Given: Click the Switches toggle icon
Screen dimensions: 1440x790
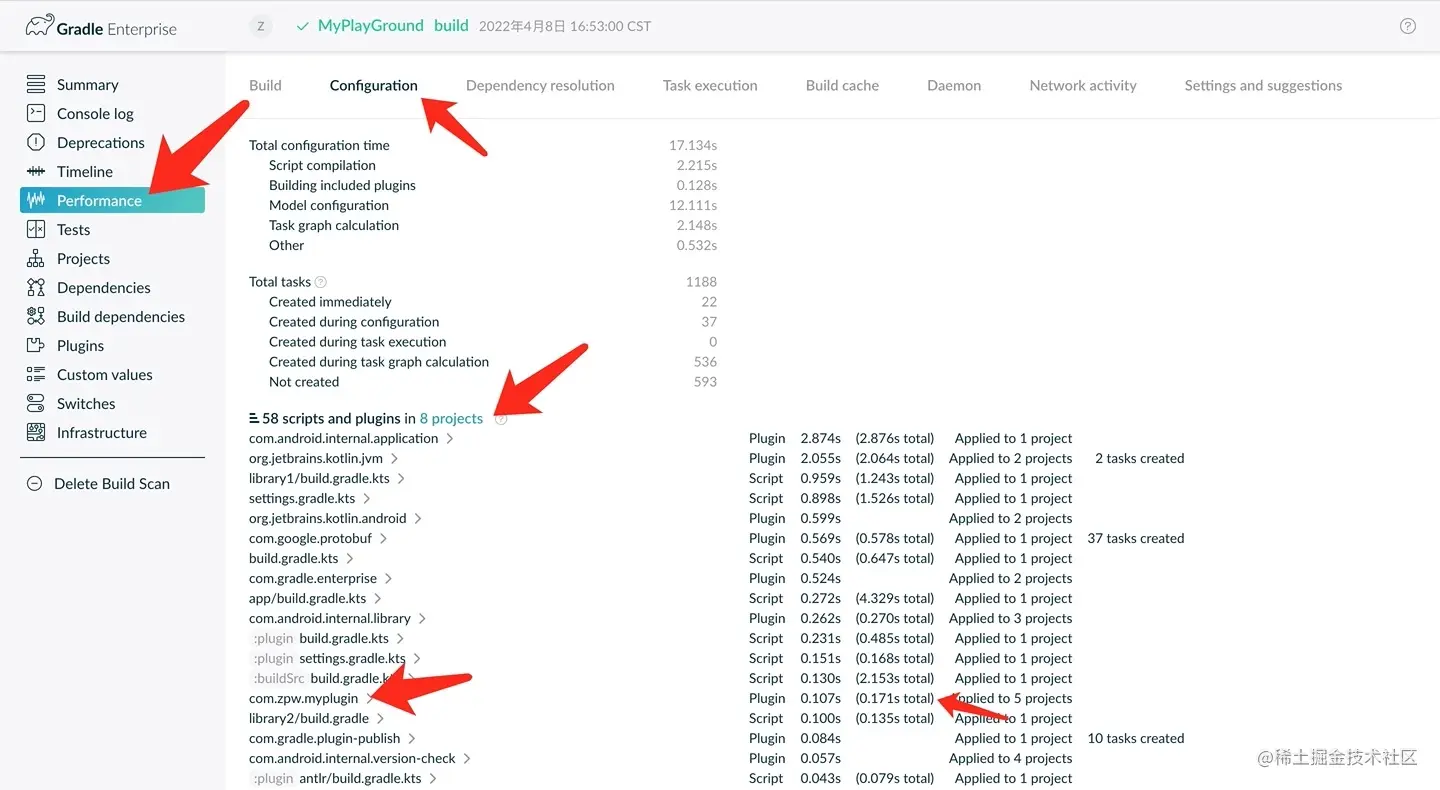Looking at the screenshot, I should [36, 403].
